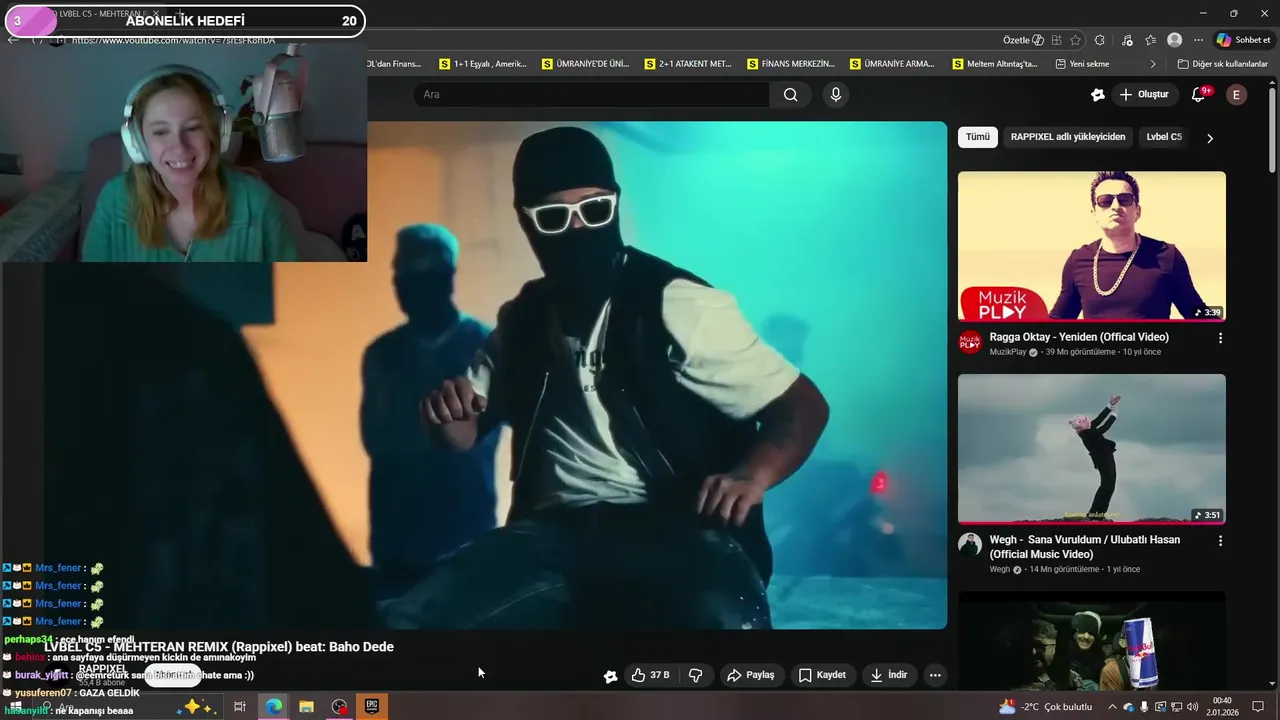The height and width of the screenshot is (720, 1280).
Task: Open the Yeni sekme bookmark
Action: [x=1081, y=64]
